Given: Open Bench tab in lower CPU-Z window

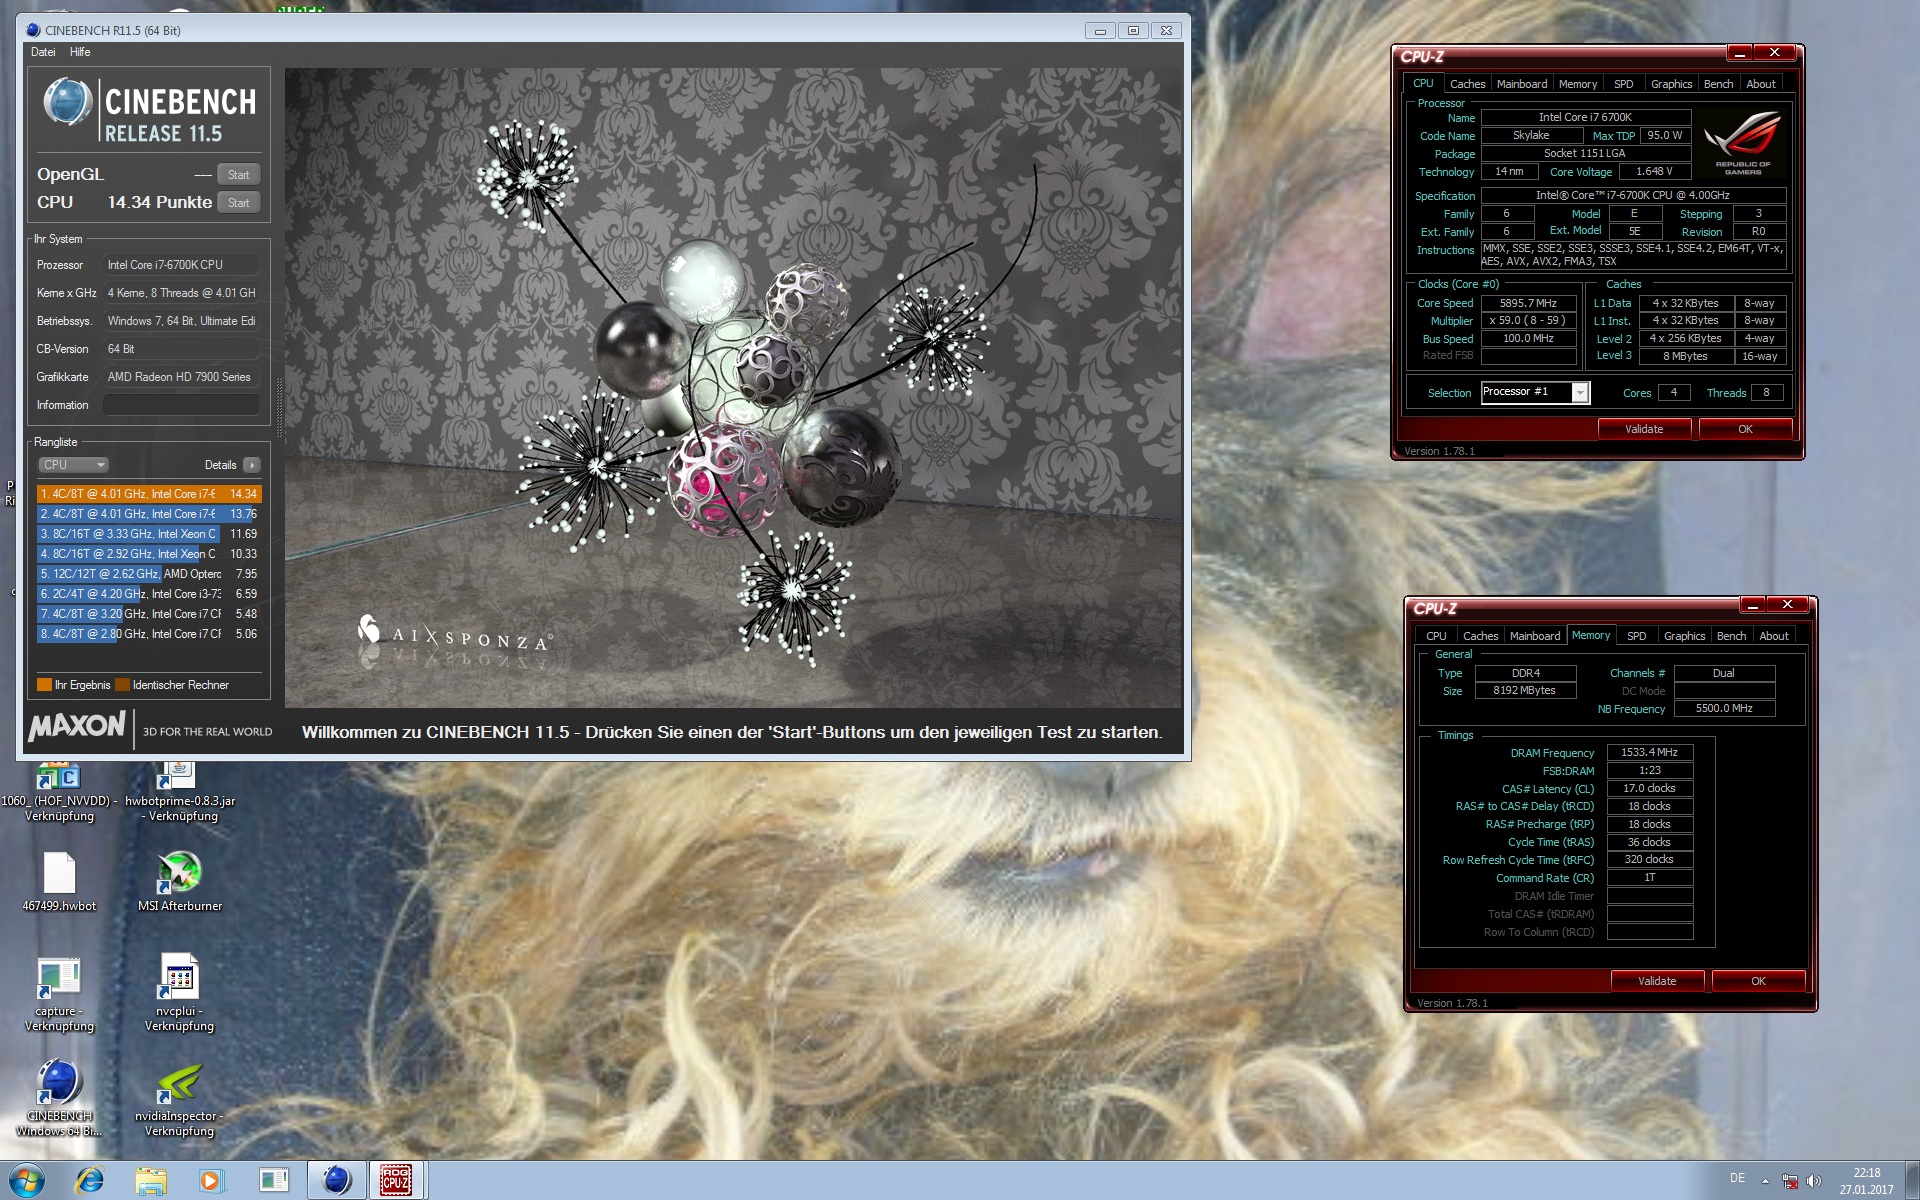Looking at the screenshot, I should (x=1731, y=636).
